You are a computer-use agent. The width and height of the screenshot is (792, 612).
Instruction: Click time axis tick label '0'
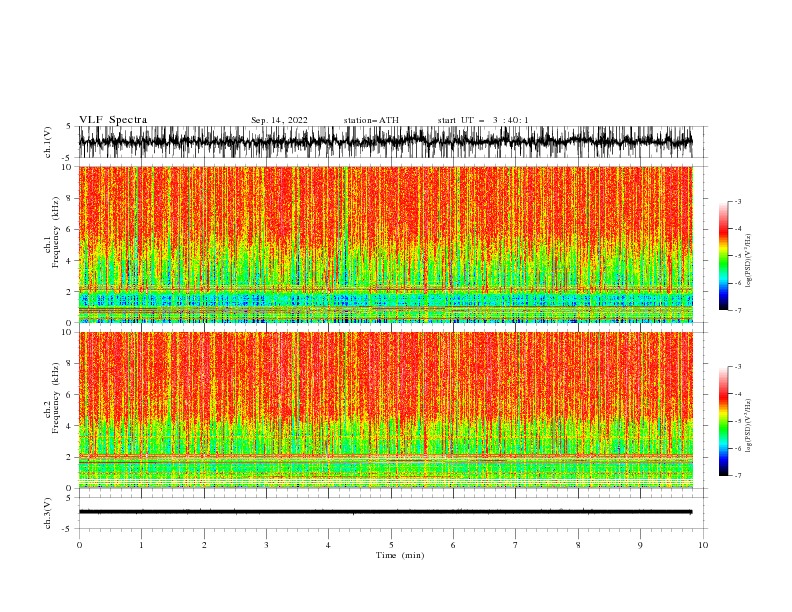pyautogui.click(x=79, y=545)
